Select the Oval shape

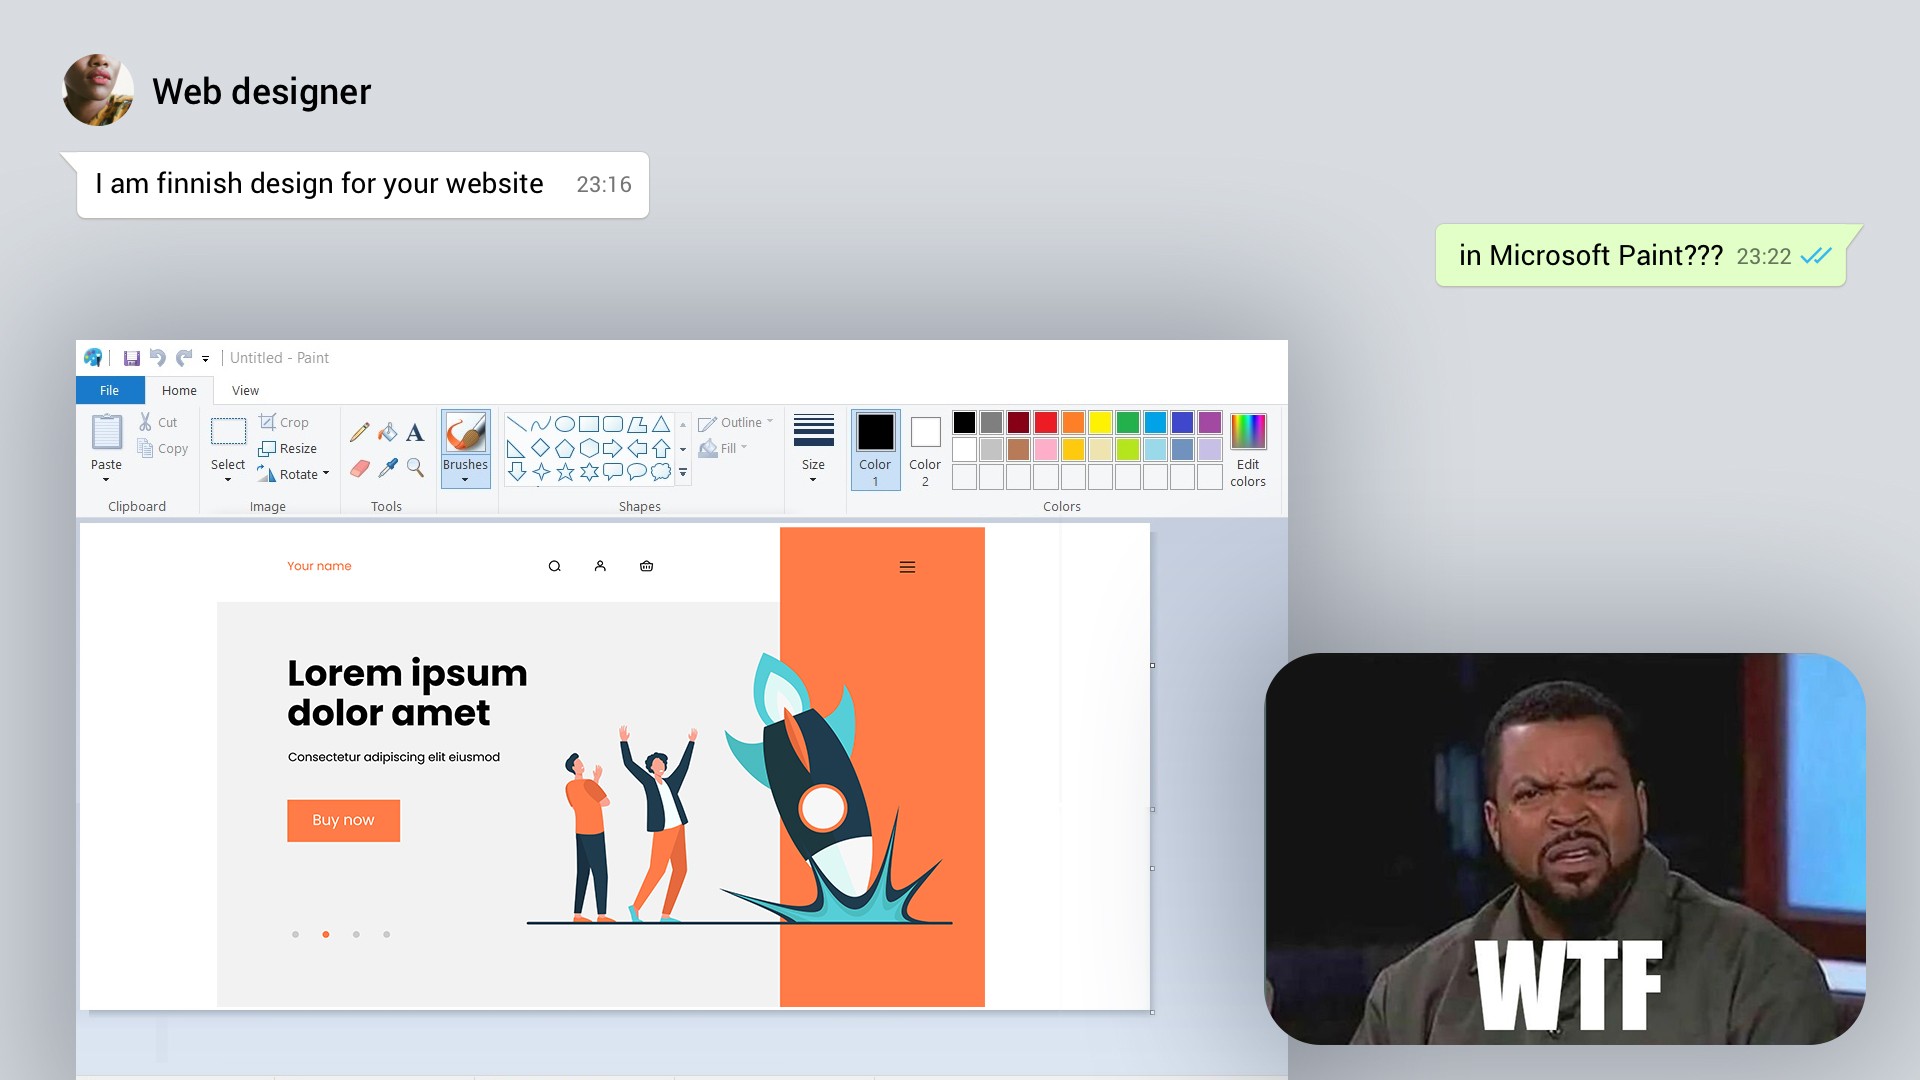566,422
